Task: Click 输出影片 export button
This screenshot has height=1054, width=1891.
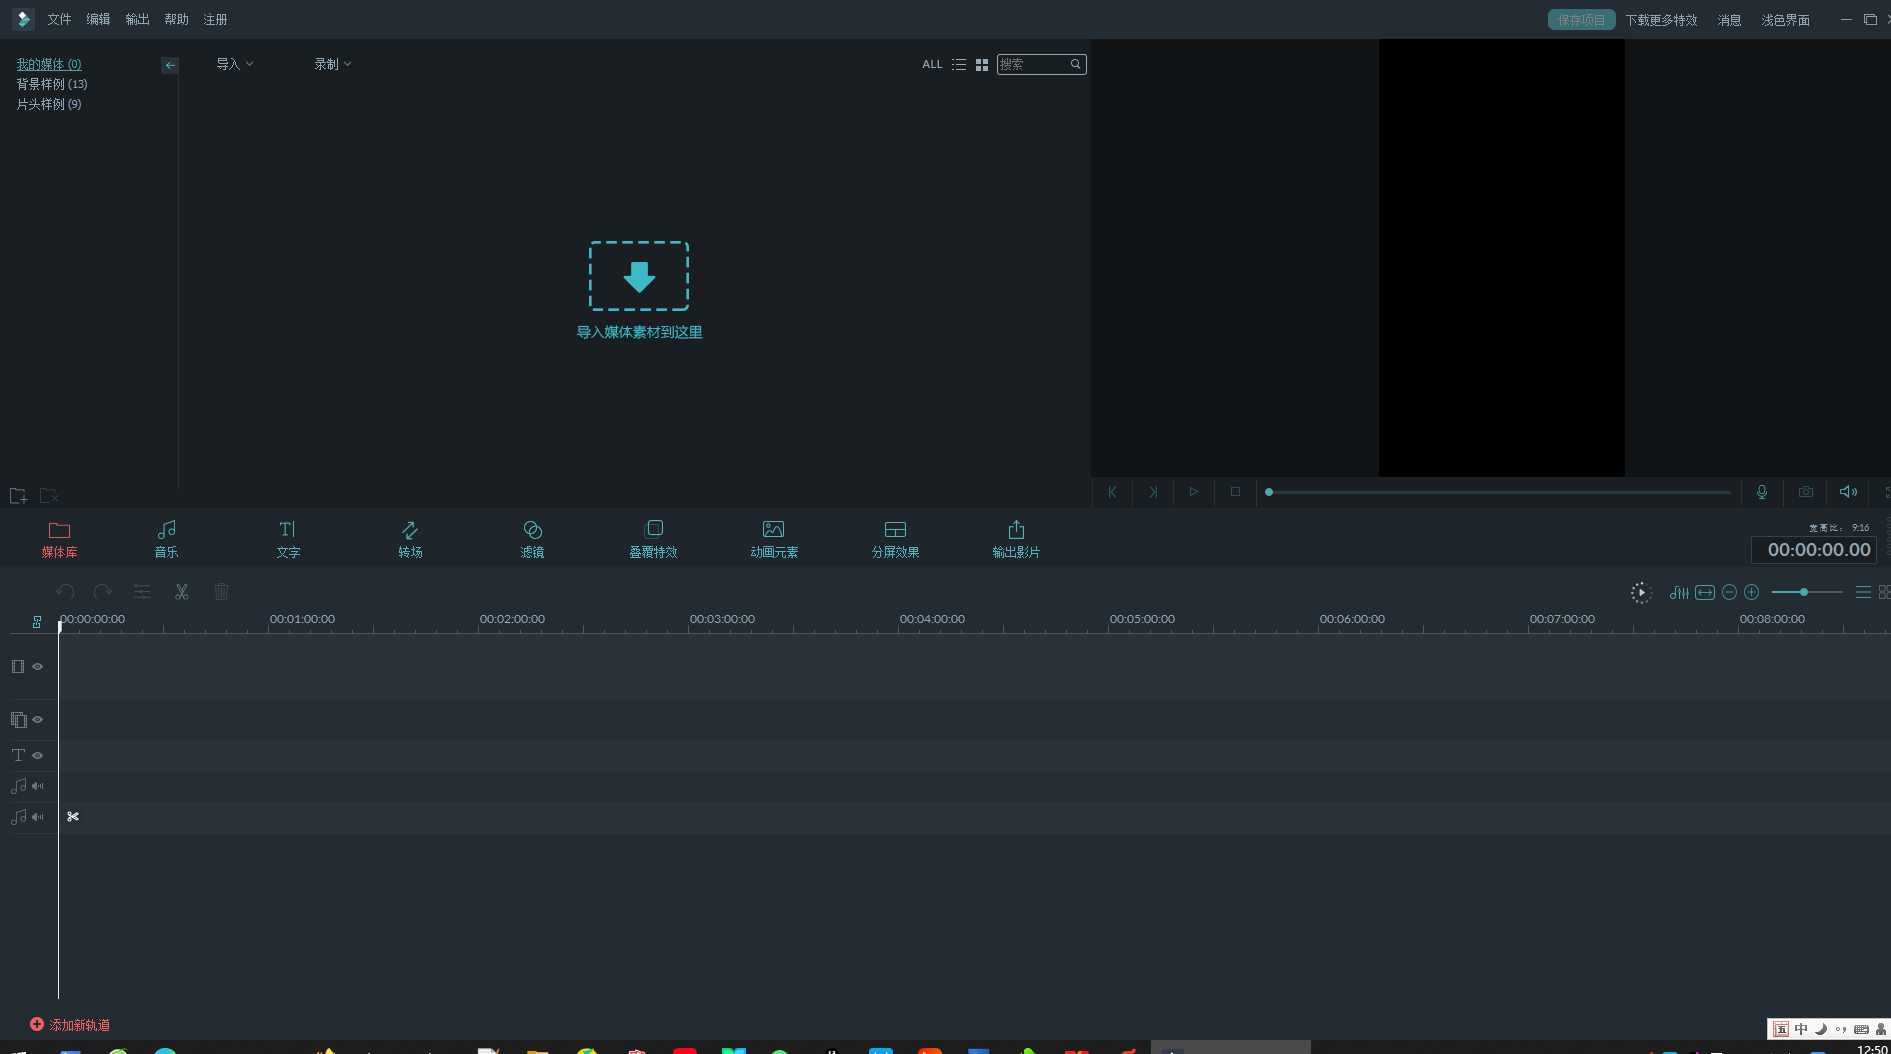Action: click(1016, 539)
